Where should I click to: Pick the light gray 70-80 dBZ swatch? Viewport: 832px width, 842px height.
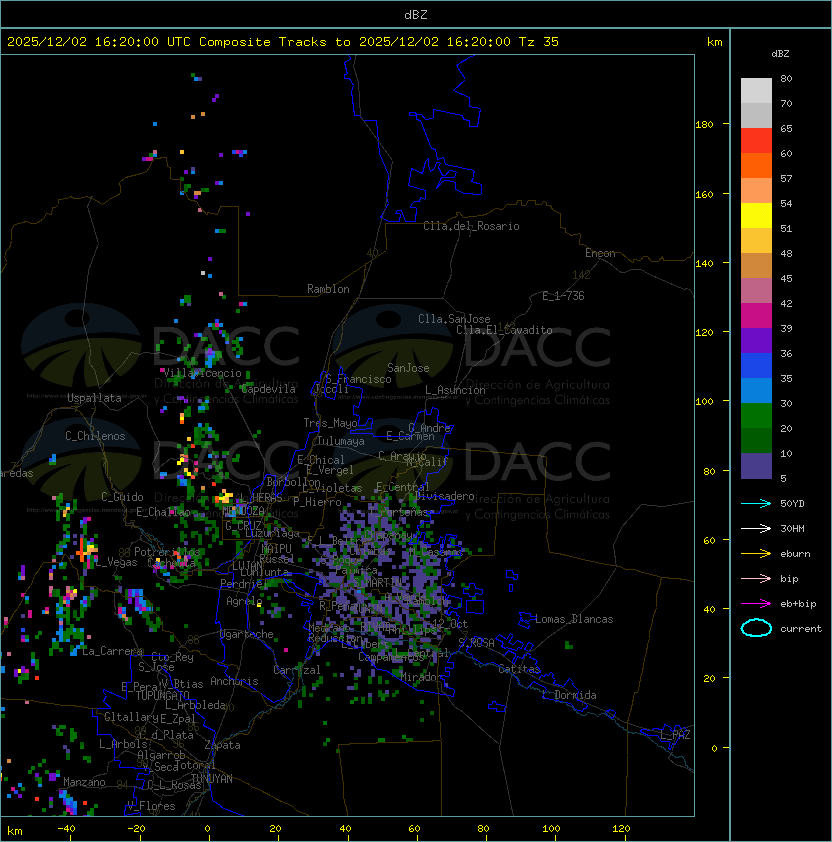(x=756, y=90)
